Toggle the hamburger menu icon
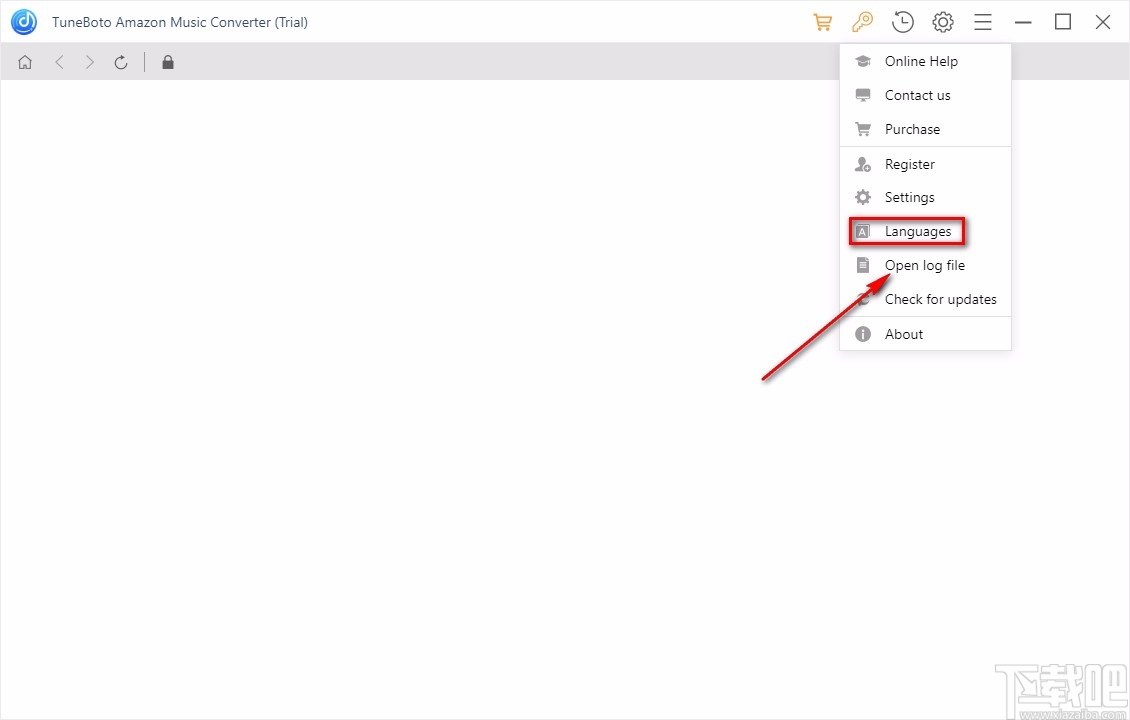This screenshot has width=1130, height=720. tap(983, 22)
